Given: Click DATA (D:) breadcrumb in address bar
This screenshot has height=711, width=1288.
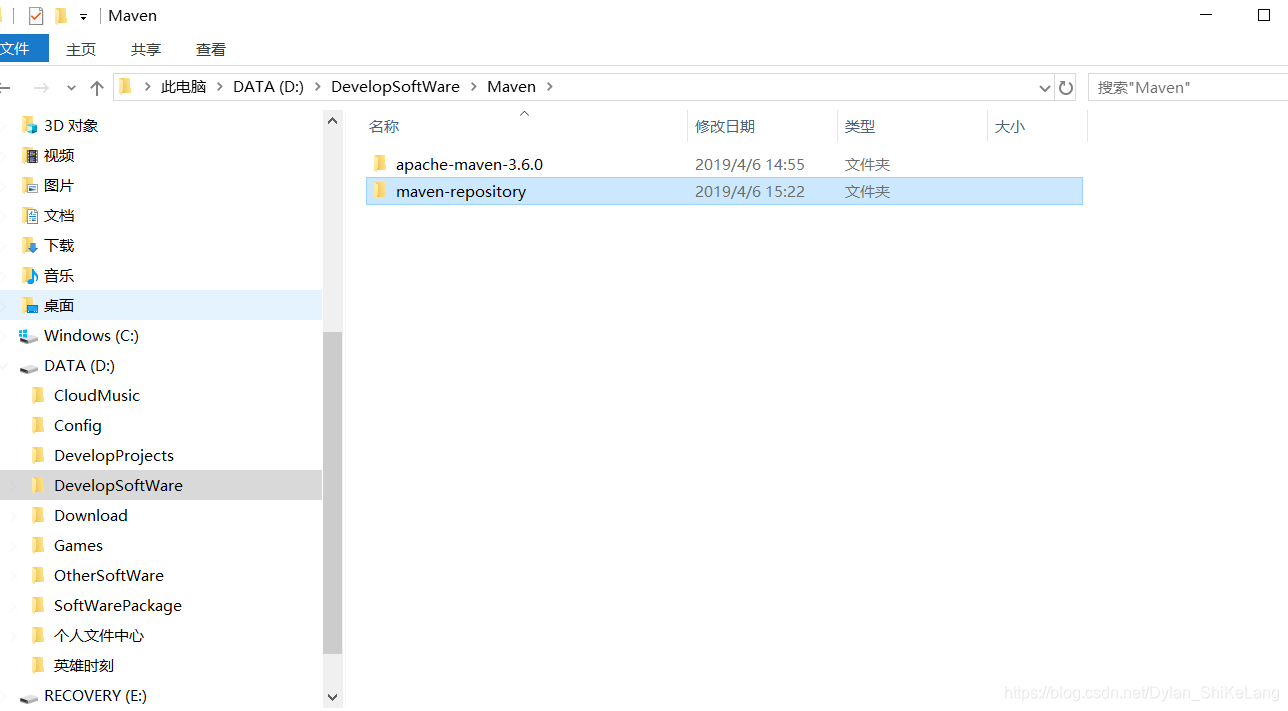Looking at the screenshot, I should point(268,87).
